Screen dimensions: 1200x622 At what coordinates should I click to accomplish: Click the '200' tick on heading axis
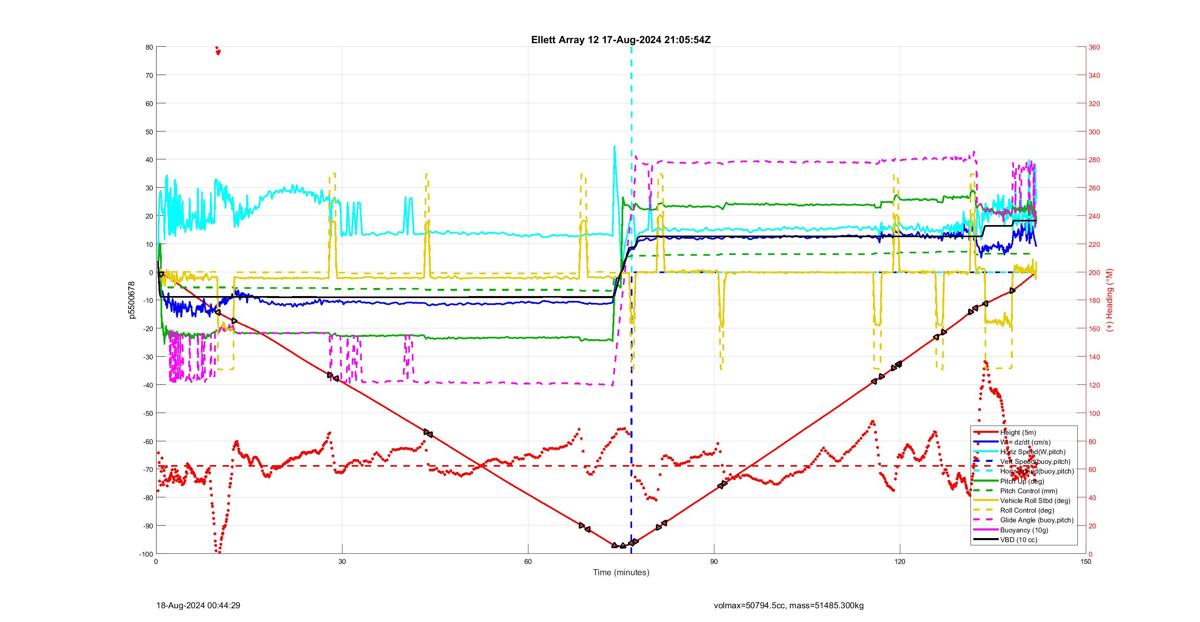[x=1096, y=272]
